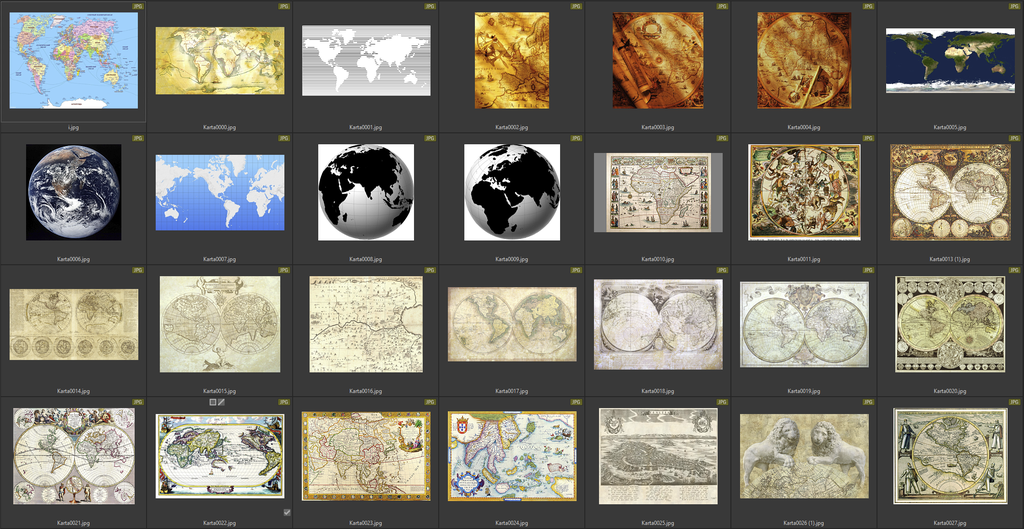This screenshot has height=529, width=1024.
Task: Pick the satellite world map Karta0005
Action: pos(950,60)
